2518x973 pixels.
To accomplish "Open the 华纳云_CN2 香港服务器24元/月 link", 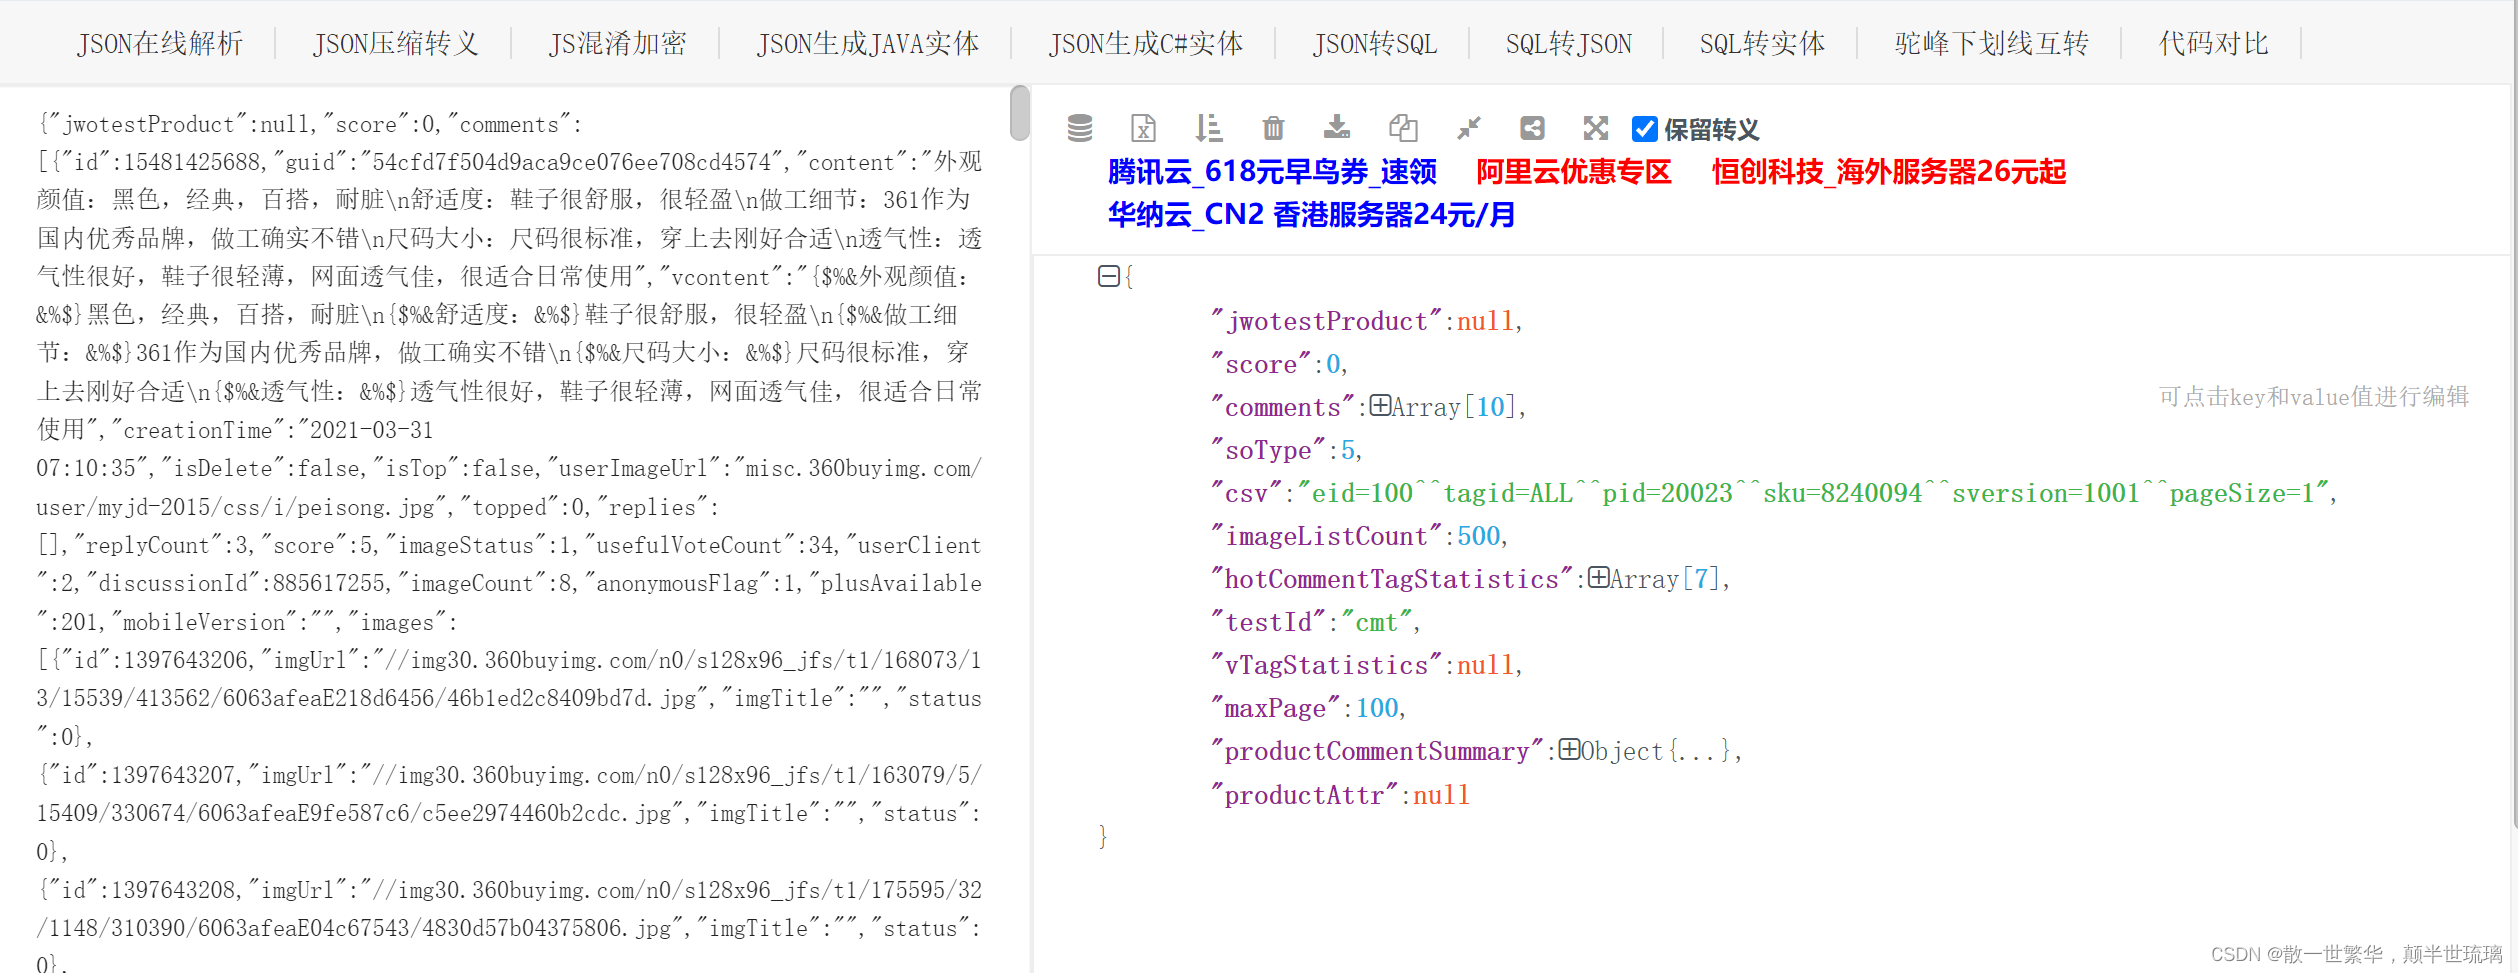I will point(1311,215).
